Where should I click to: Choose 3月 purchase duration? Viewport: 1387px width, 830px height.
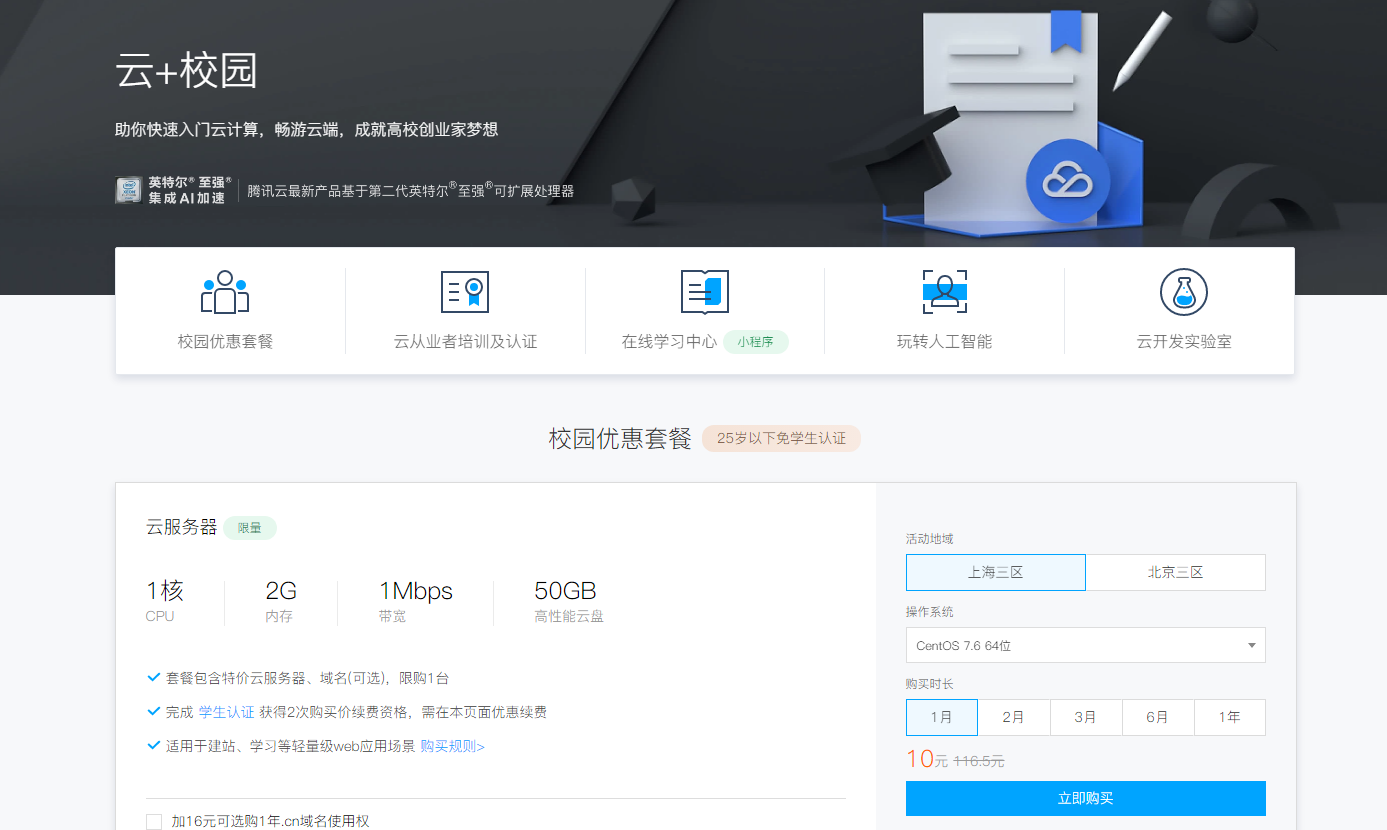1085,717
